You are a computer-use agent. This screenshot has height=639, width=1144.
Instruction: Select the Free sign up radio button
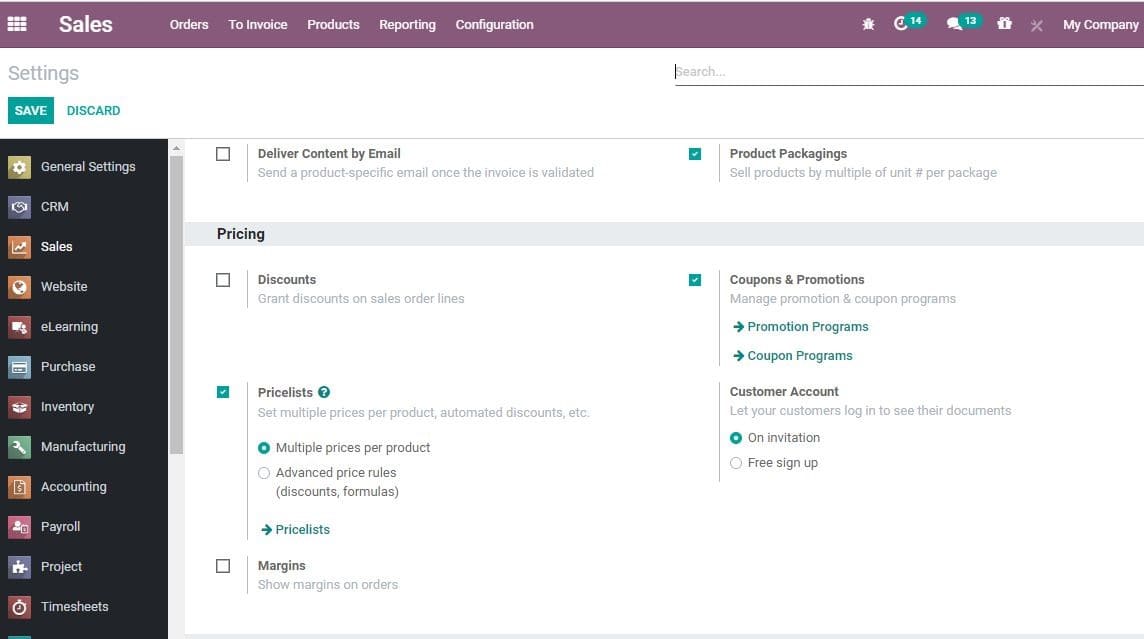[x=736, y=462]
